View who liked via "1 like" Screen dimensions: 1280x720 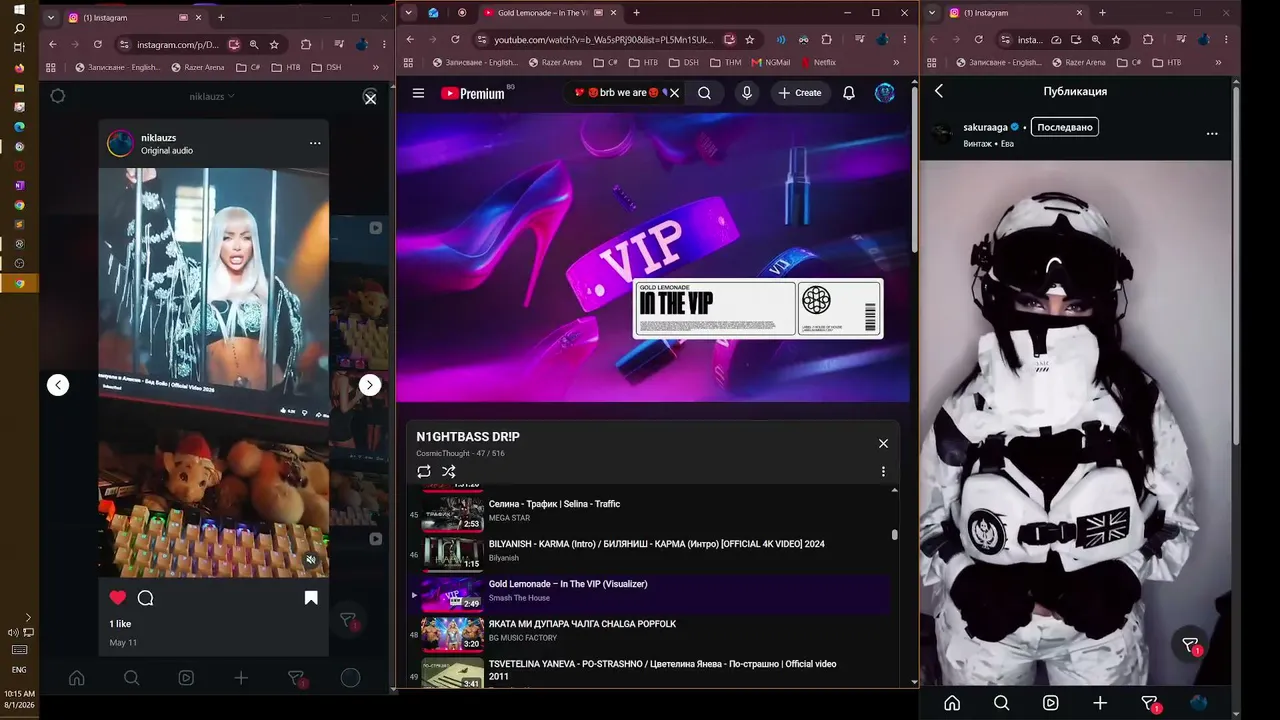(120, 624)
